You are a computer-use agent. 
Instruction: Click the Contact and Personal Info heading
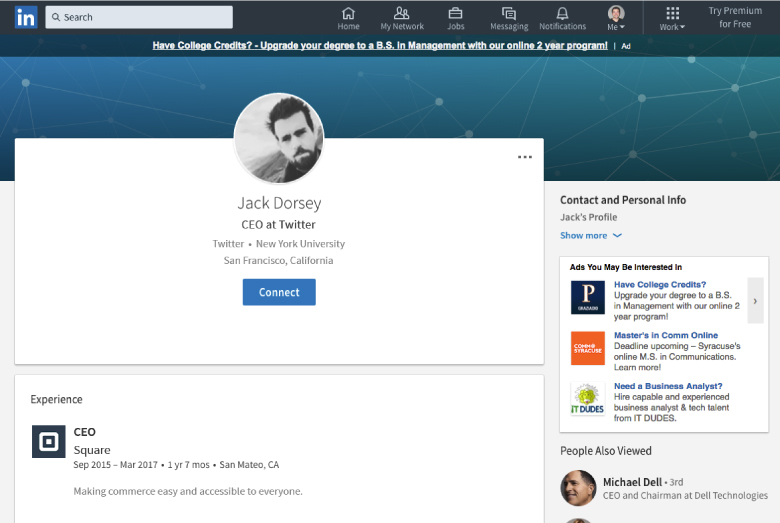click(623, 200)
